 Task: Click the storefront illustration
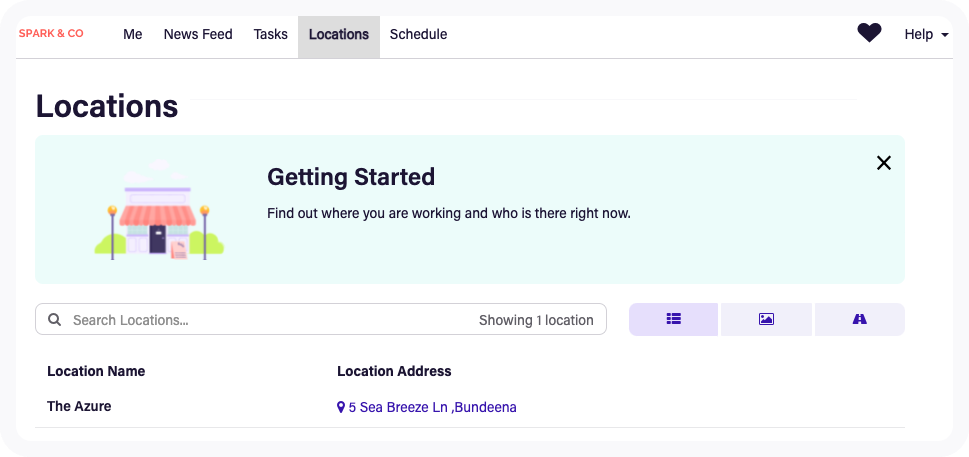click(159, 211)
